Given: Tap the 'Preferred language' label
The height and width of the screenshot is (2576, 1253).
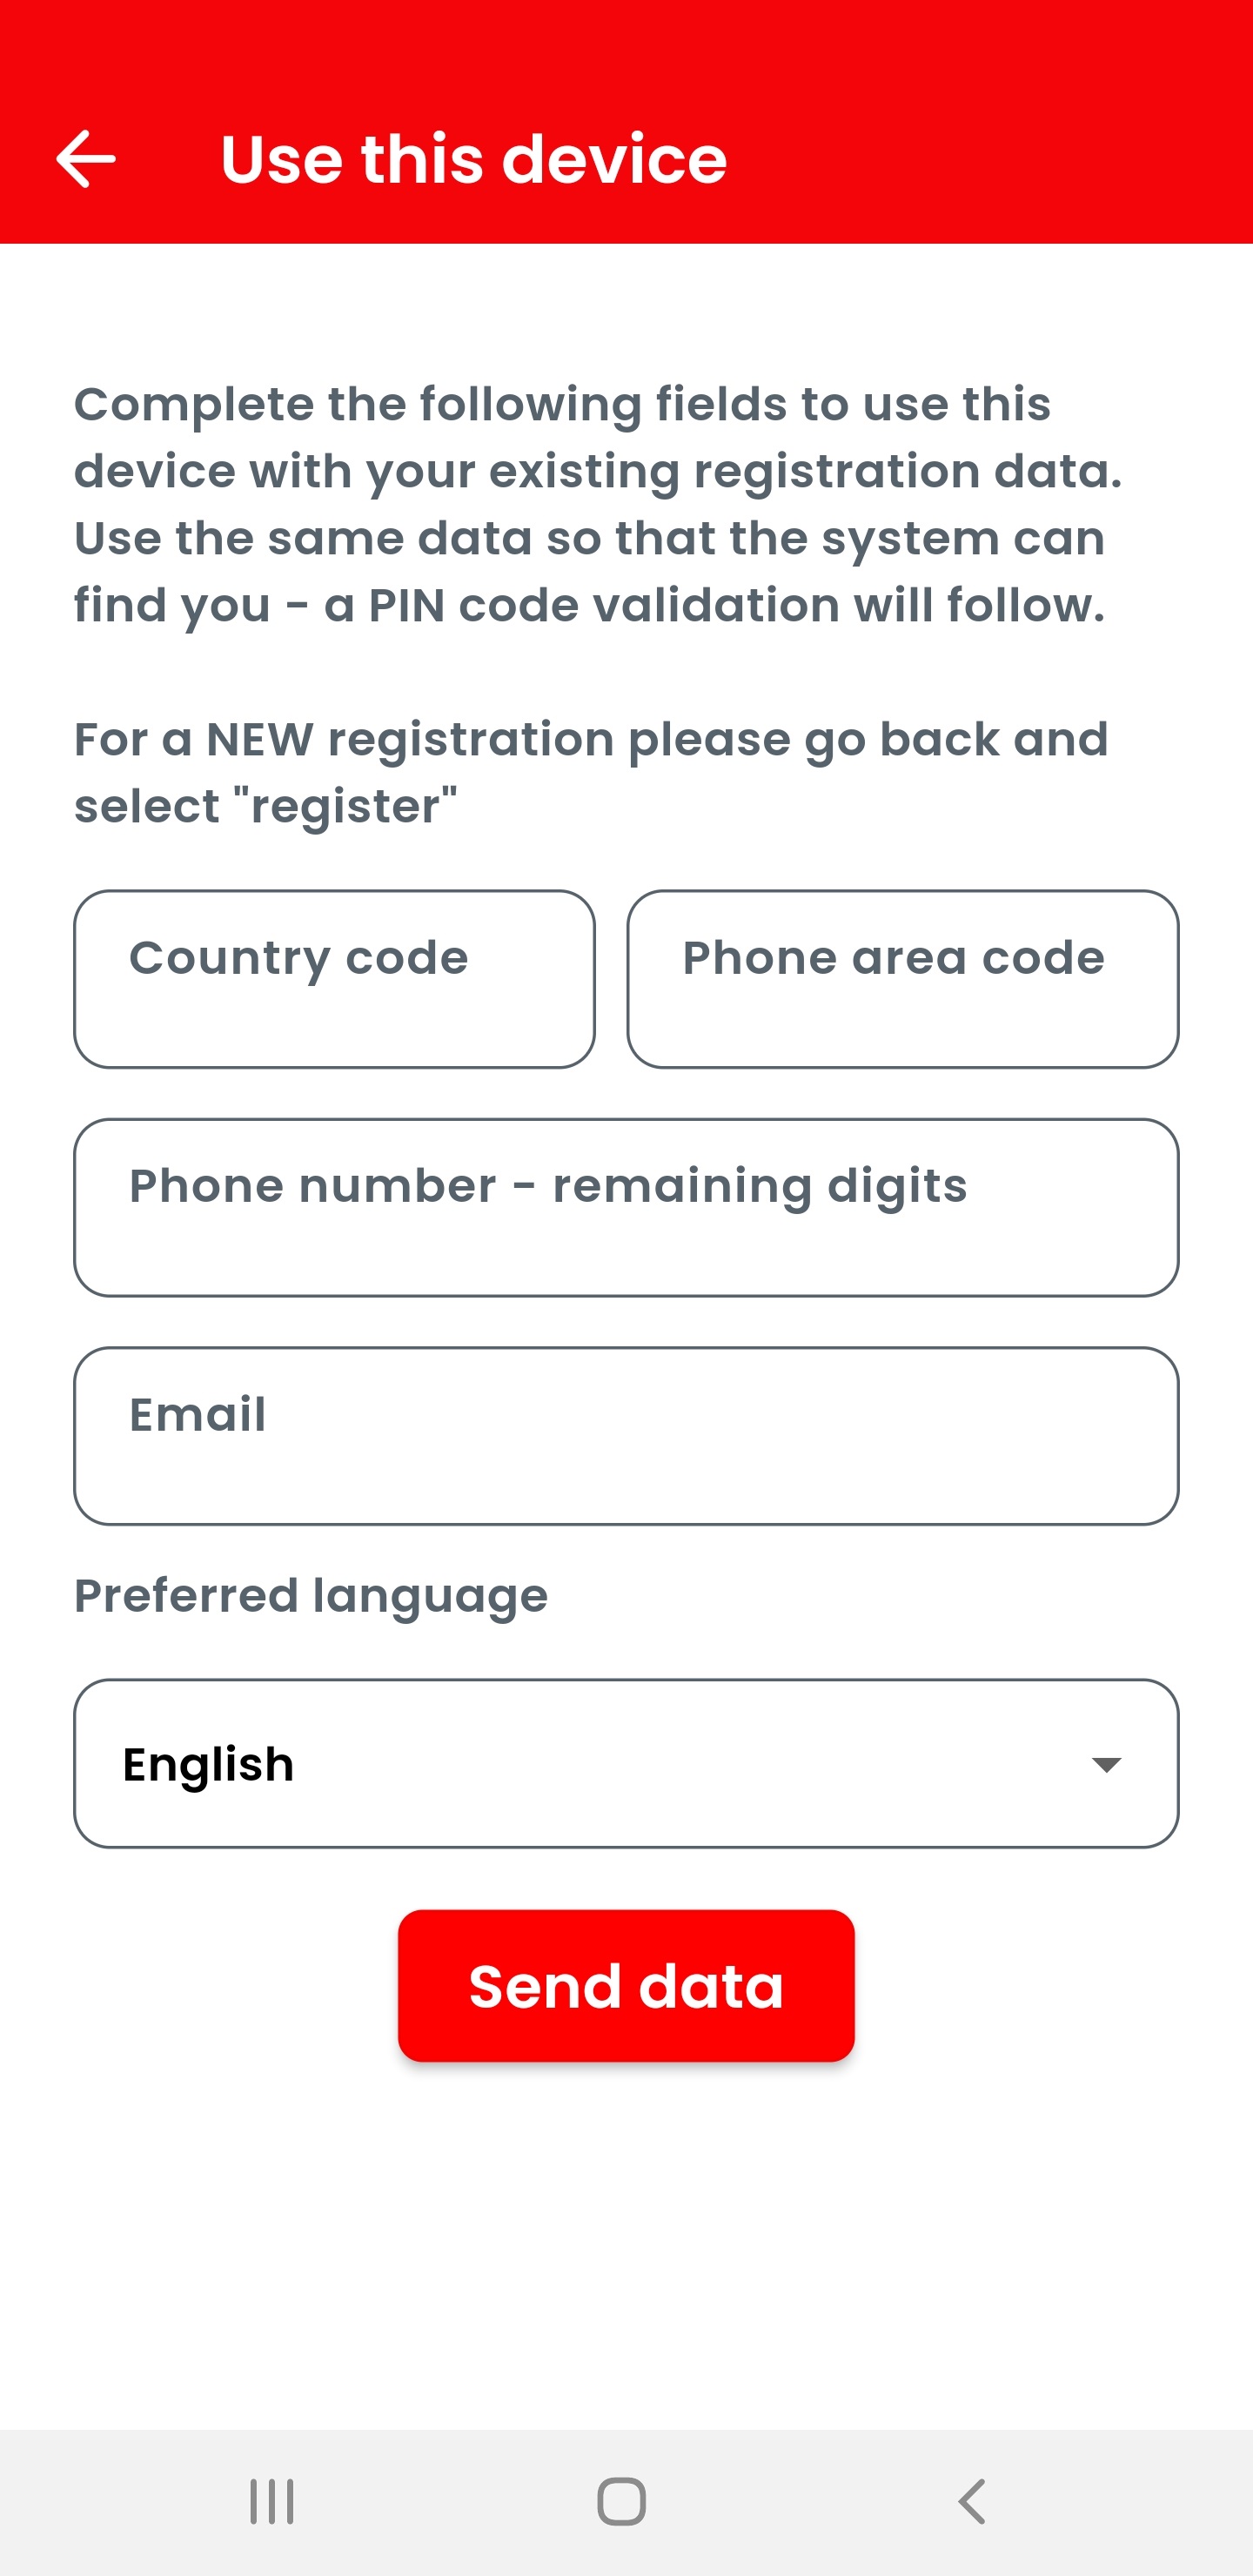Looking at the screenshot, I should [311, 1595].
